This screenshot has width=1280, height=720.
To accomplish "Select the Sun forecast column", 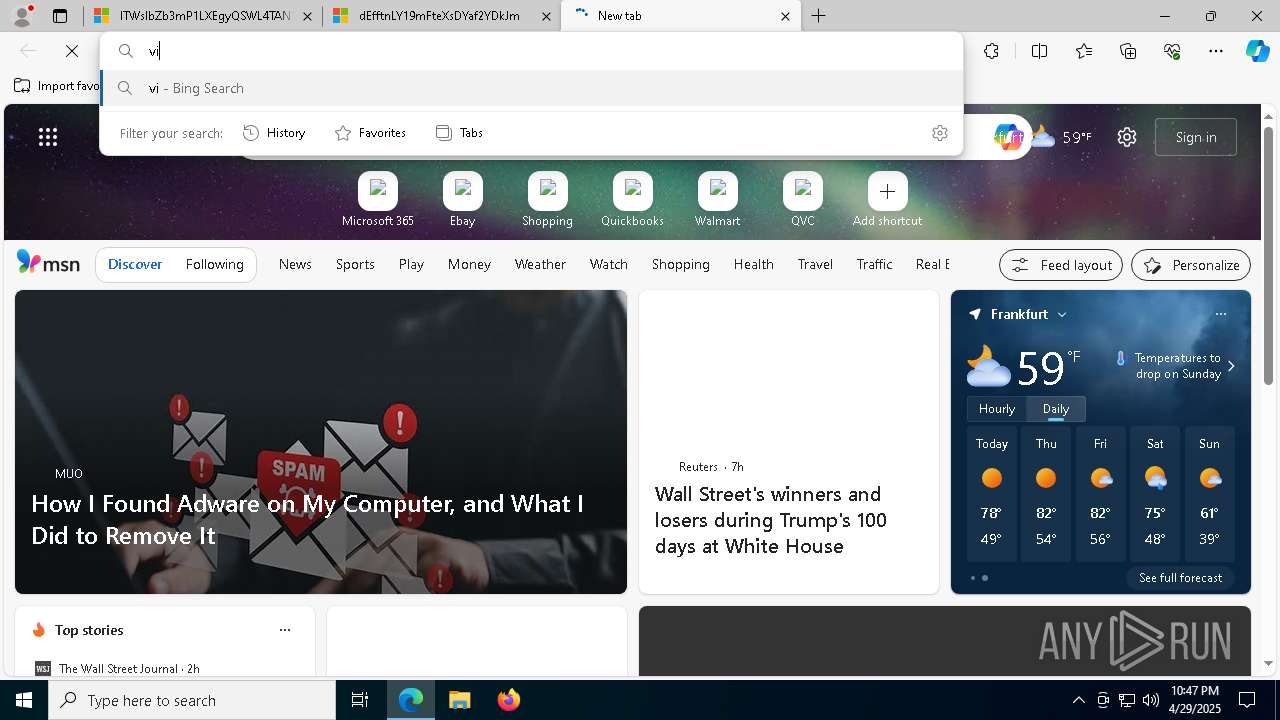I will coord(1209,494).
